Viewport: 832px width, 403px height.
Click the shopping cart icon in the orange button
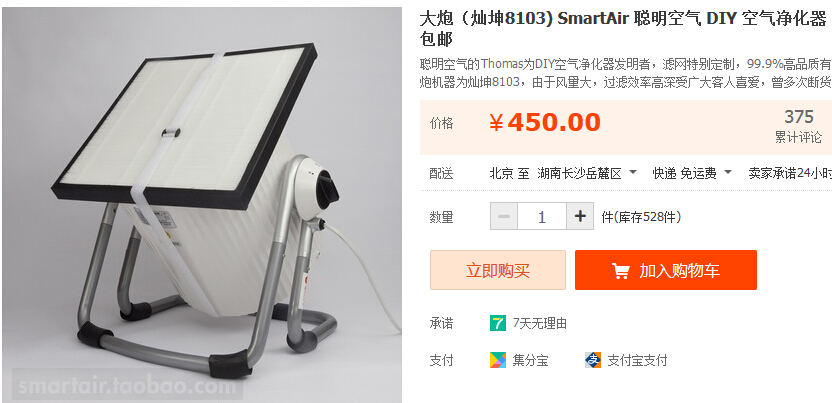point(621,270)
